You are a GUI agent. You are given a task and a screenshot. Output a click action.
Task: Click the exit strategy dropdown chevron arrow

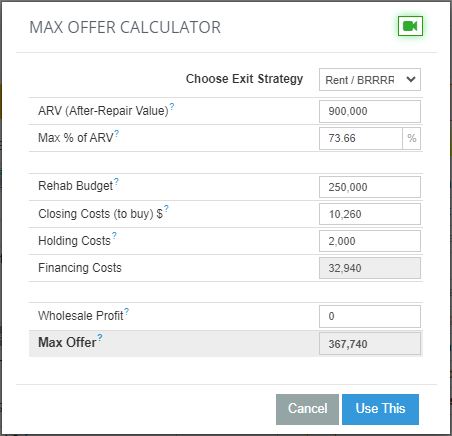pos(411,79)
